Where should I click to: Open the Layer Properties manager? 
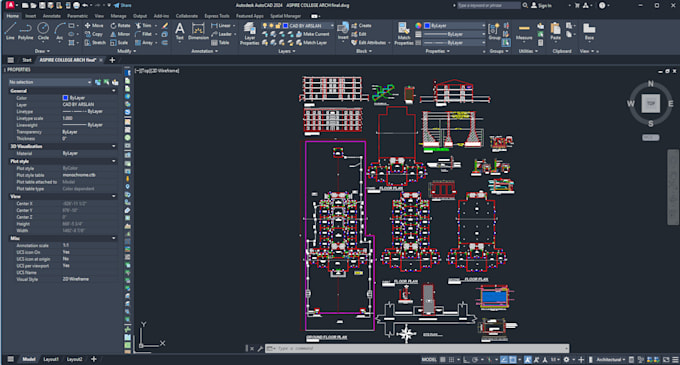[249, 34]
